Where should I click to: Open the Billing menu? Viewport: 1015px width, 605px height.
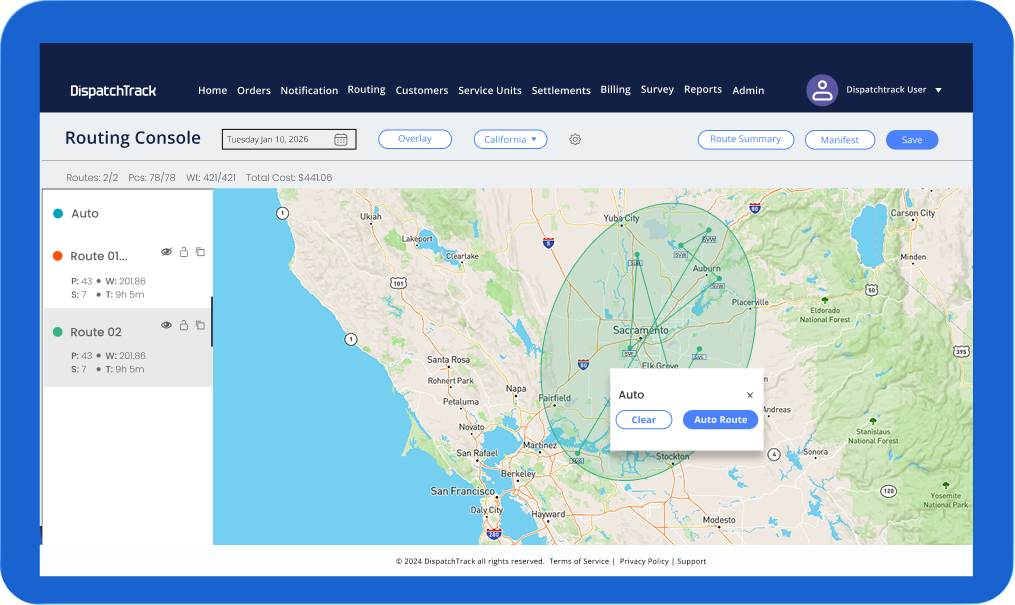(615, 89)
